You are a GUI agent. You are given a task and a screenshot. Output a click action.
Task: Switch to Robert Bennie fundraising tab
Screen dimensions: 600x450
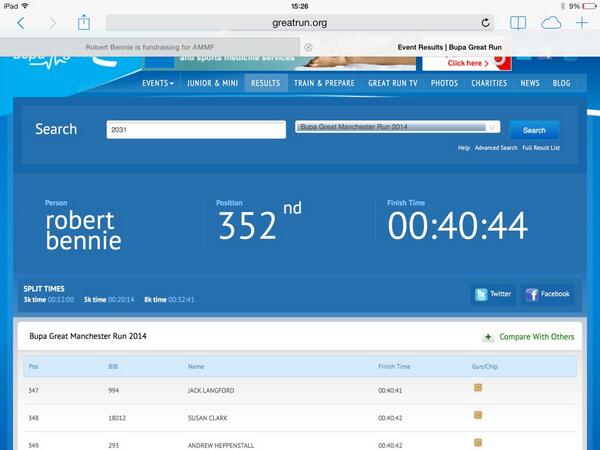tap(150, 47)
